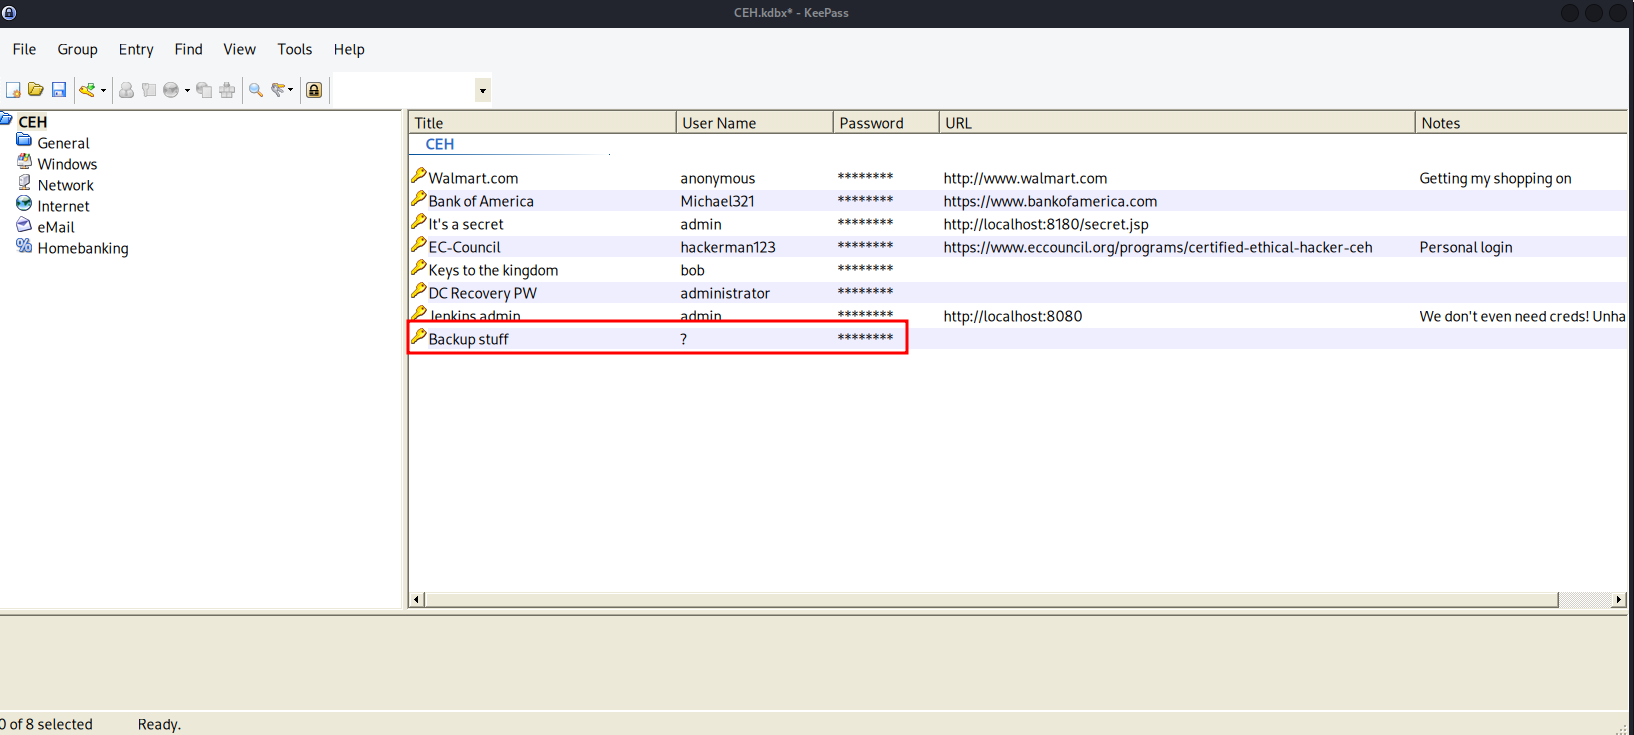
Task: Click the user name "hackerman123"
Action: coord(728,247)
